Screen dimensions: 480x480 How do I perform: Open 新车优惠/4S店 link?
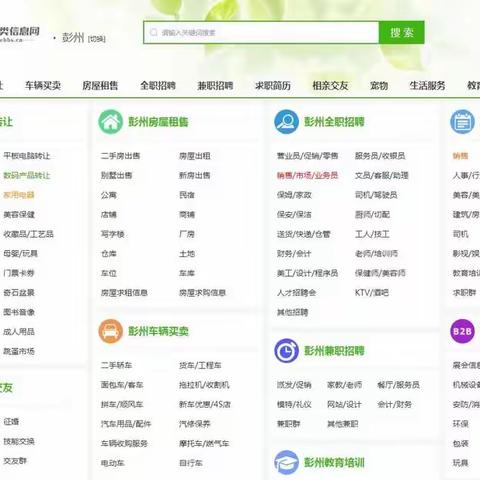(205, 404)
